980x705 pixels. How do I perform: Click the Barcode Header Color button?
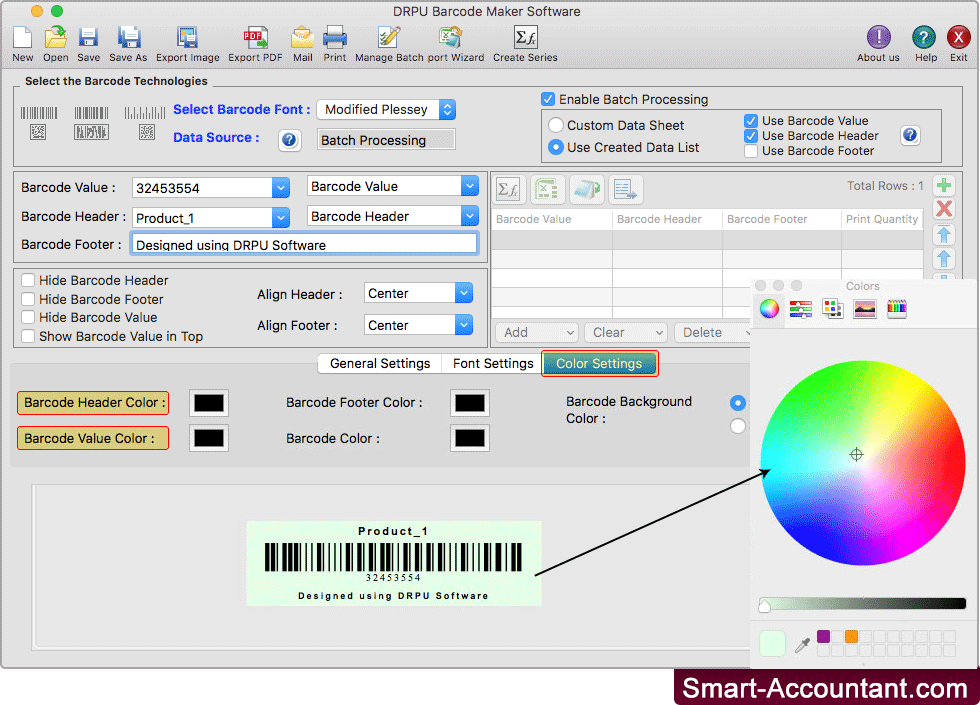pos(92,403)
